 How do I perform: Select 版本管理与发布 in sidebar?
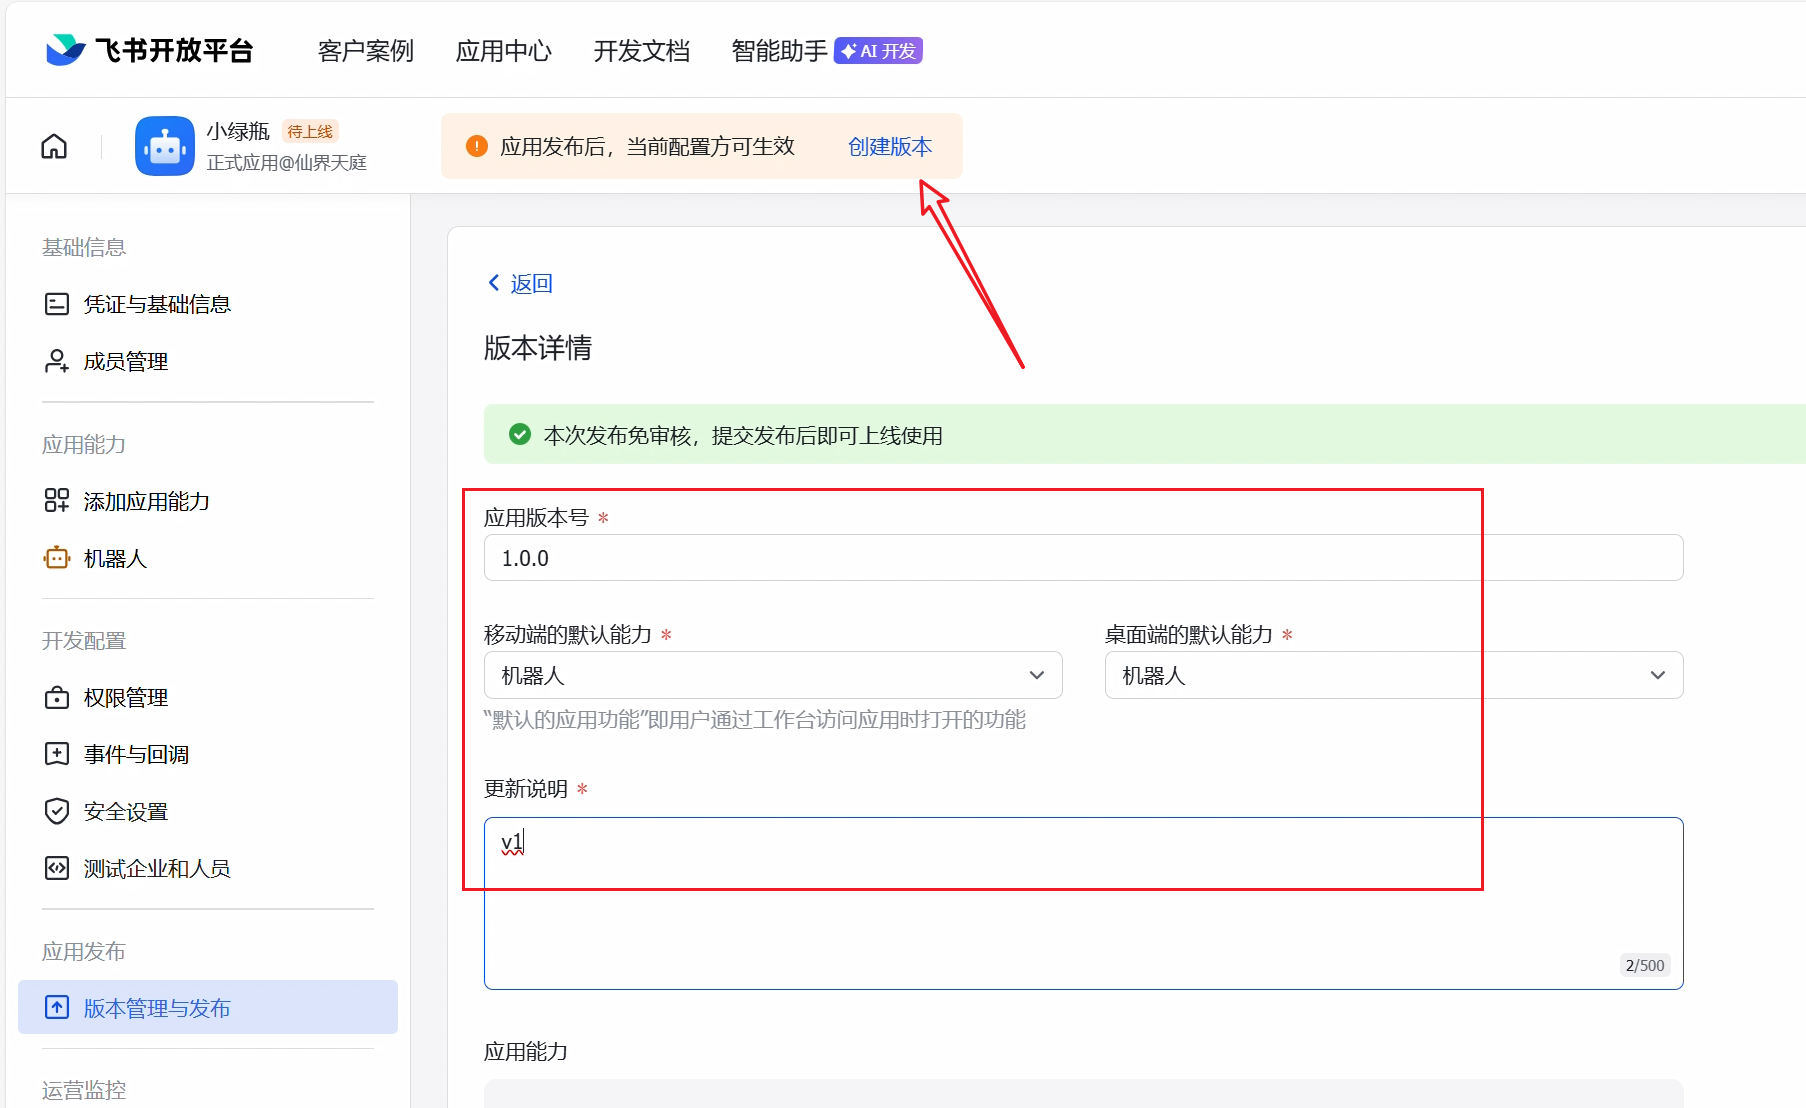tap(208, 1008)
